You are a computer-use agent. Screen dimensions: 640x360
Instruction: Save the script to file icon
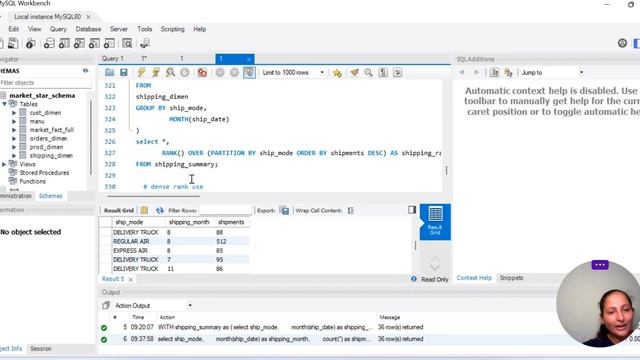[124, 73]
